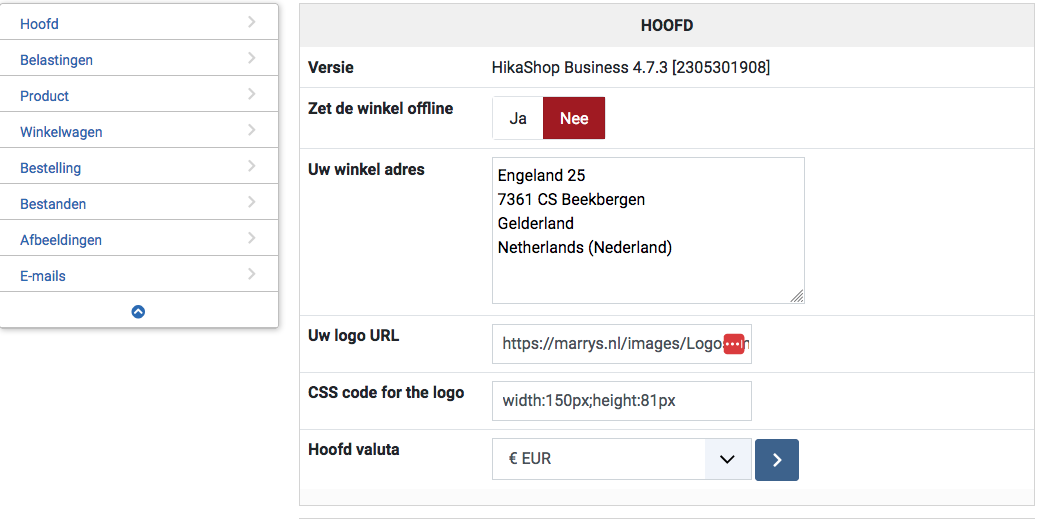The width and height of the screenshot is (1039, 519).
Task: Open the Hoofd menu section
Action: 40,24
